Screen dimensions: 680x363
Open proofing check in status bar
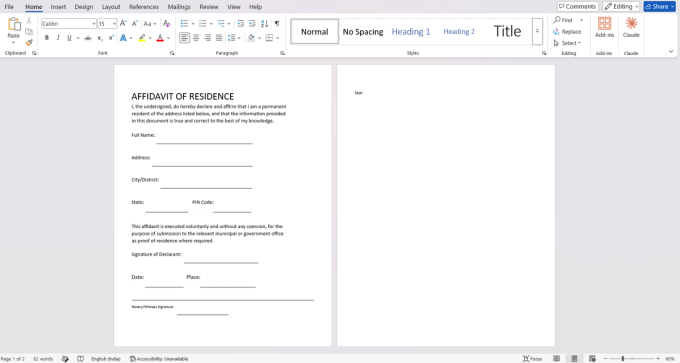click(65, 359)
